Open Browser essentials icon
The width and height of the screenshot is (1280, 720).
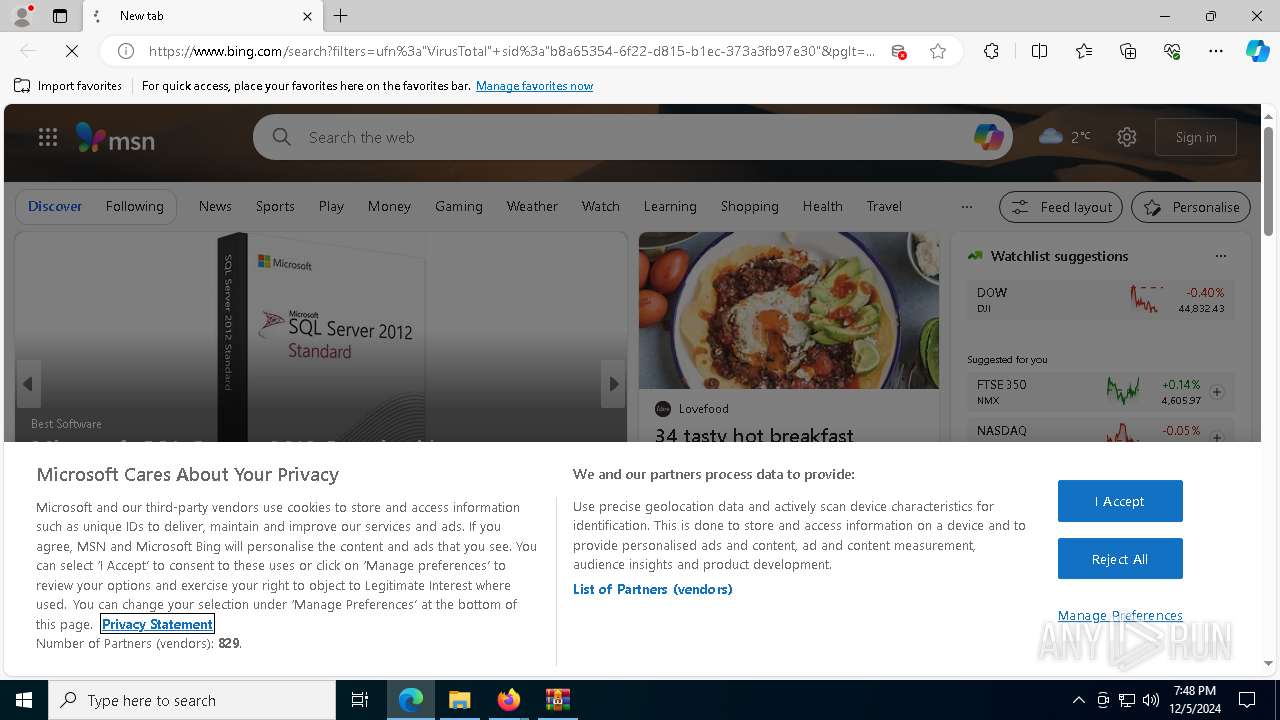coord(1172,51)
